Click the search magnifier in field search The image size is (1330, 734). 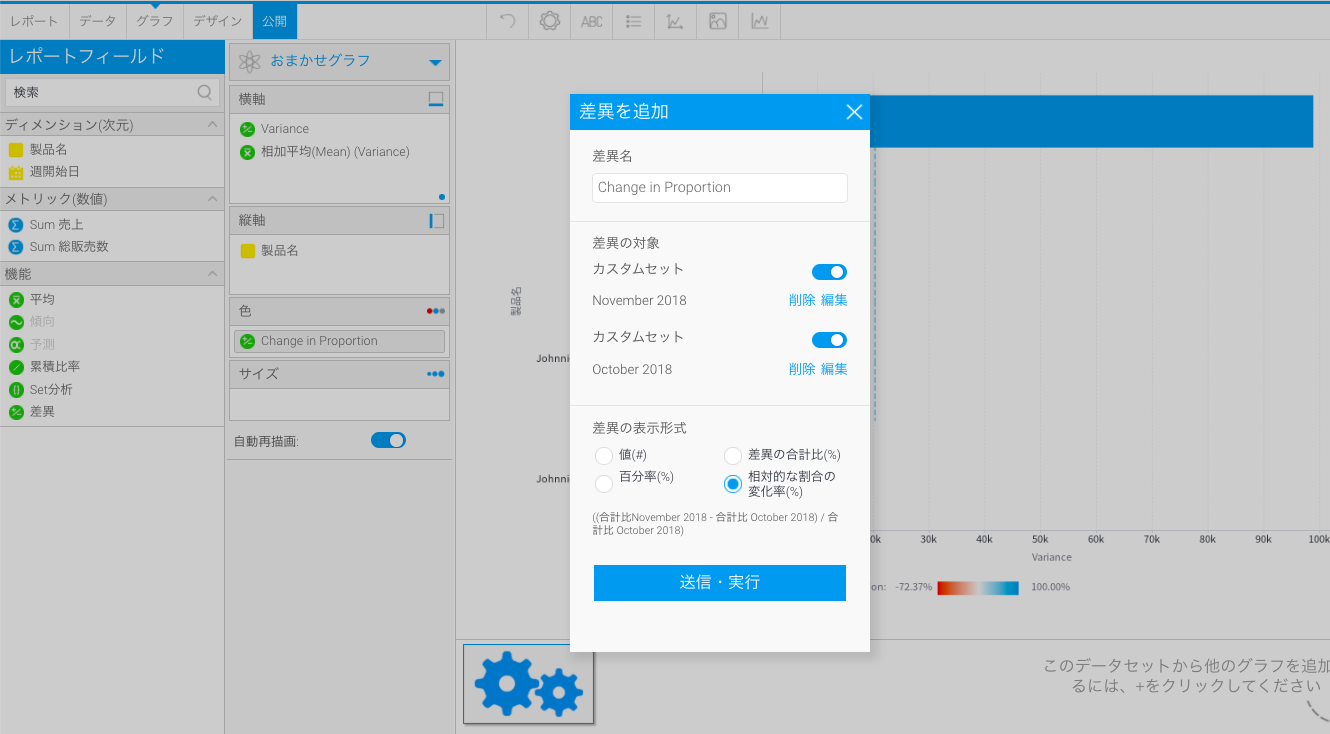(x=205, y=92)
